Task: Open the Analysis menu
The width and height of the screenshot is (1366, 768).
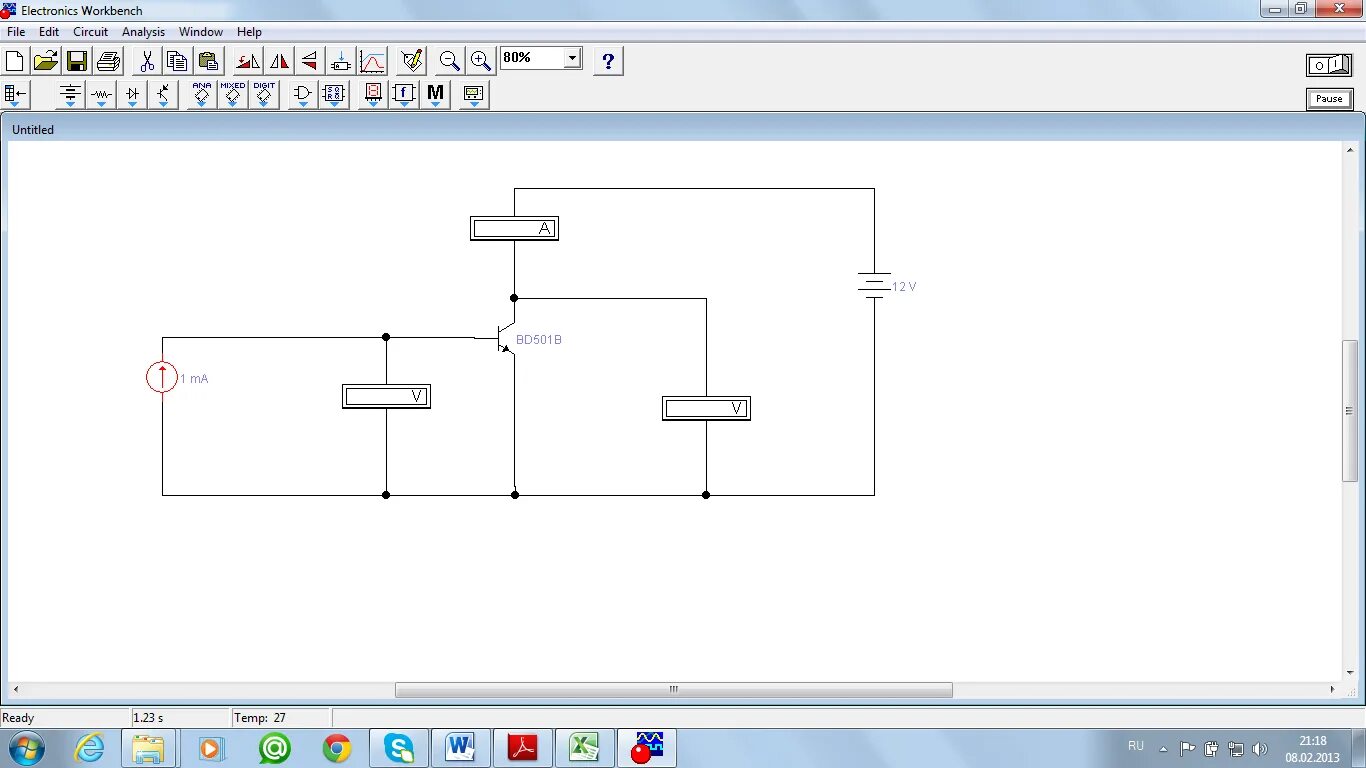Action: tap(143, 31)
